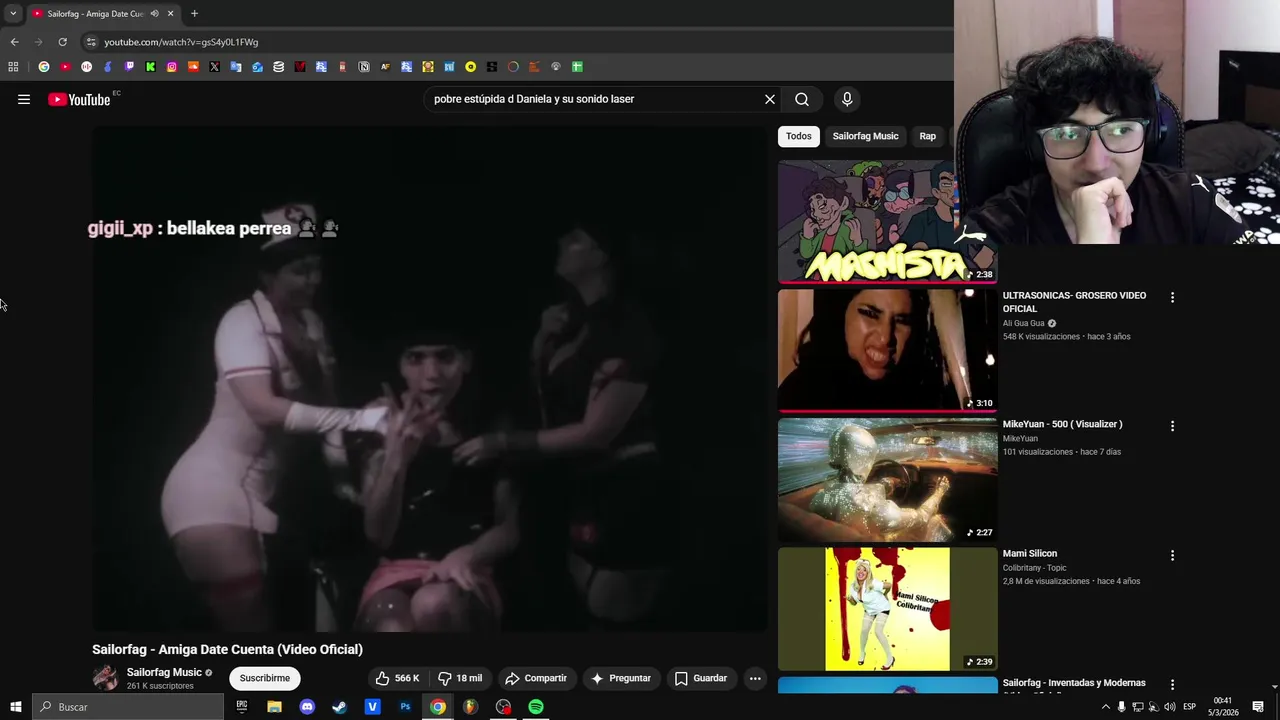
Task: Open the Windows notification center
Action: pyautogui.click(x=1258, y=707)
